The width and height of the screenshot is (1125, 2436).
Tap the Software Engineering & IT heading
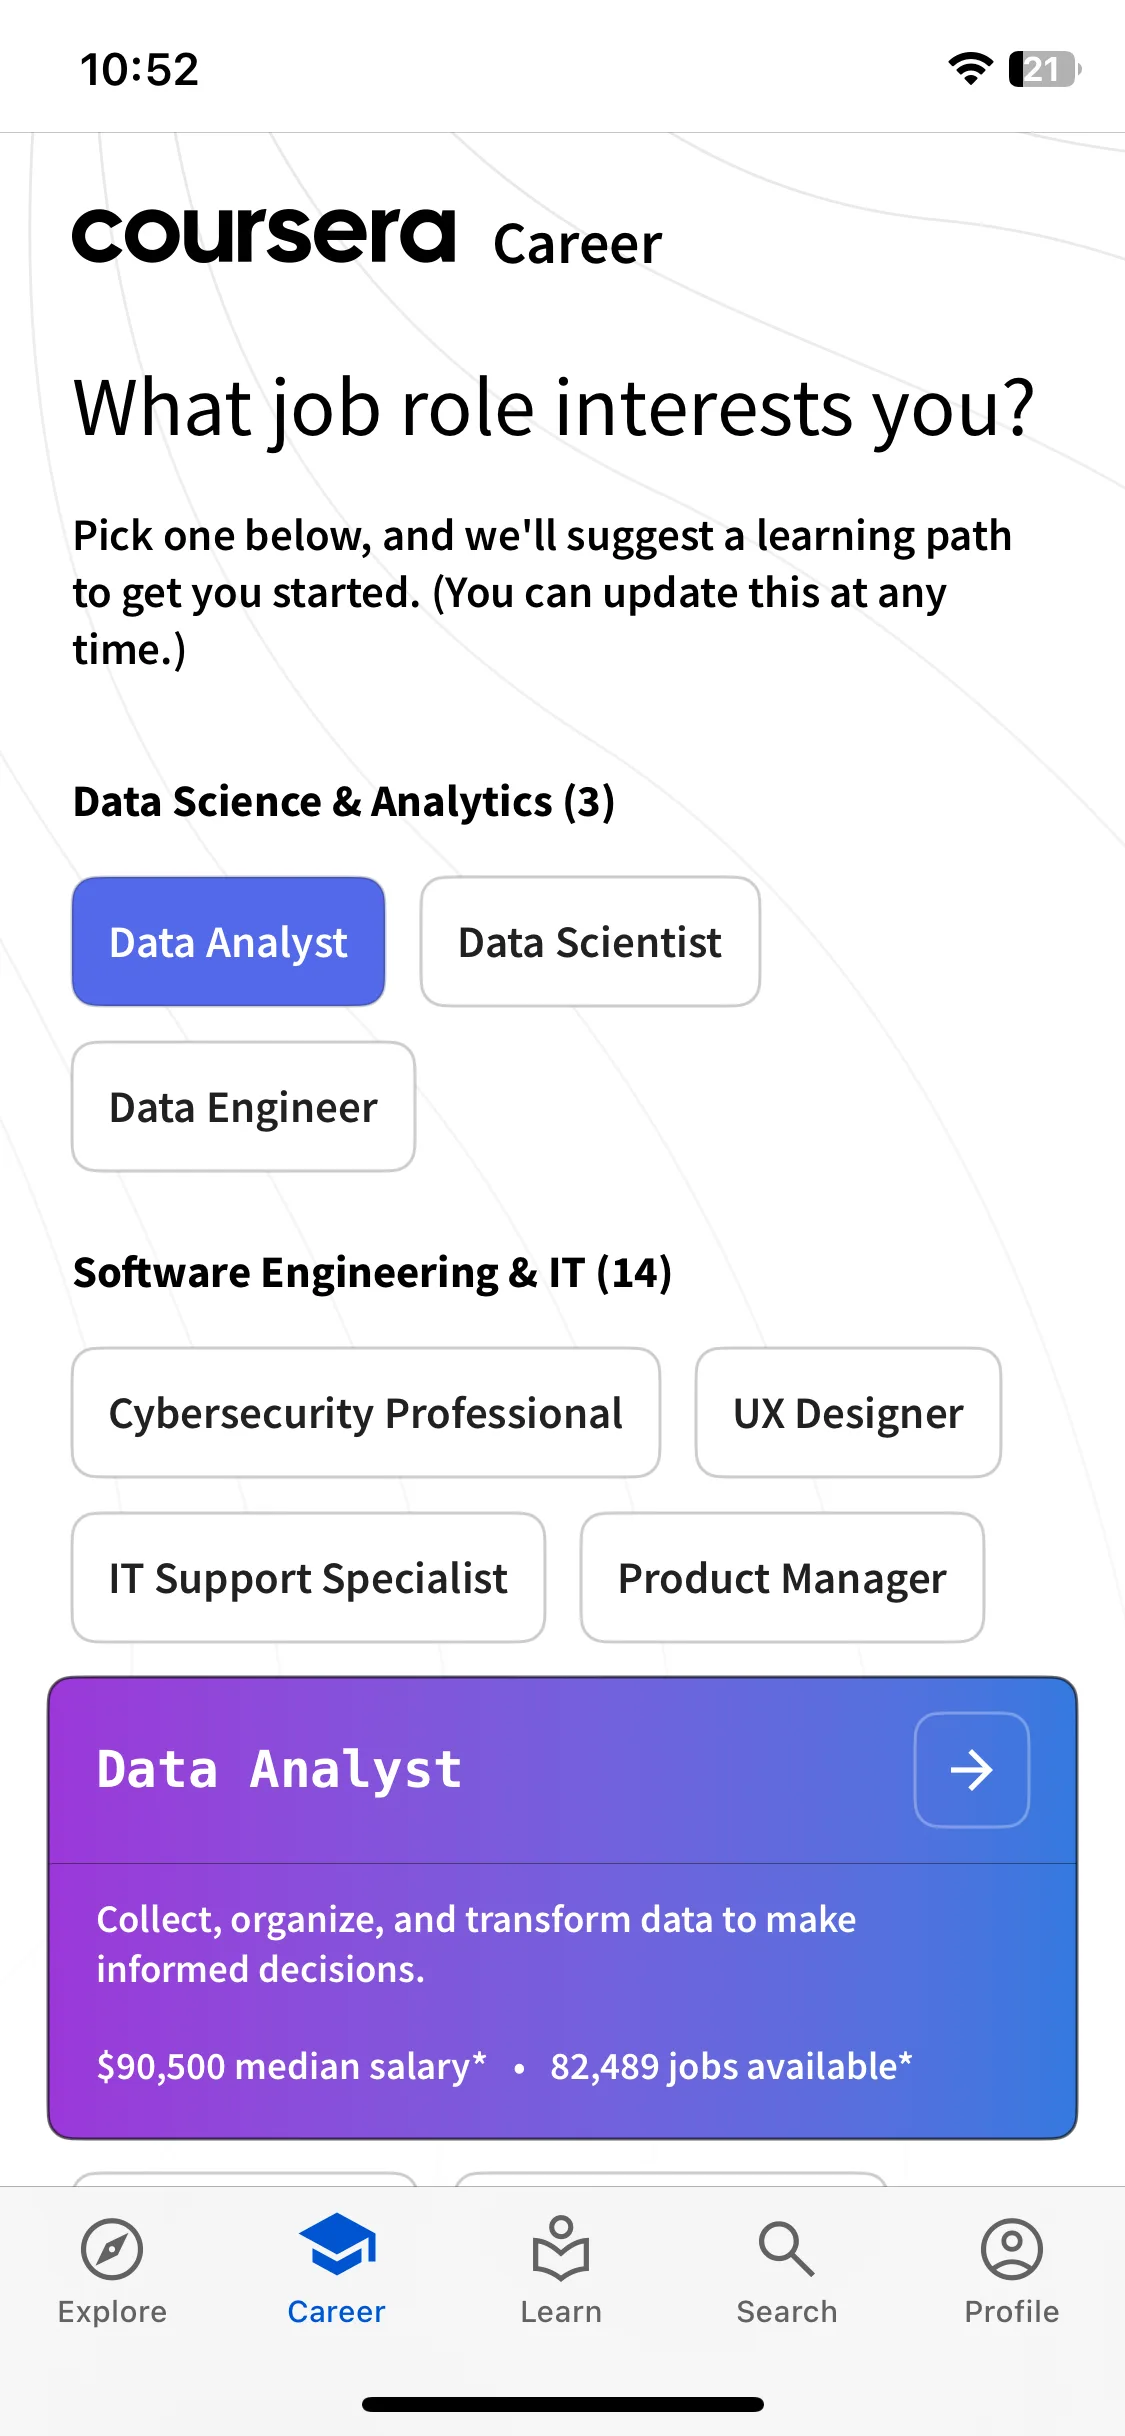372,1273
